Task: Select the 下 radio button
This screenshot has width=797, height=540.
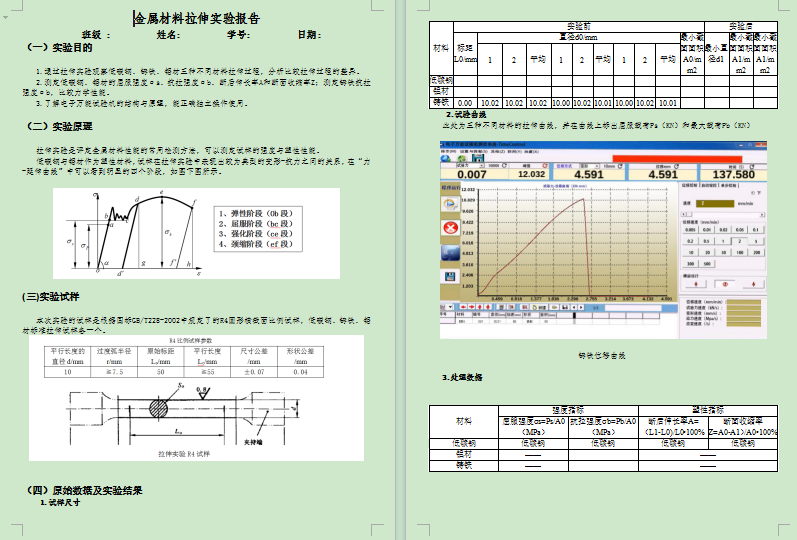Action: [754, 193]
